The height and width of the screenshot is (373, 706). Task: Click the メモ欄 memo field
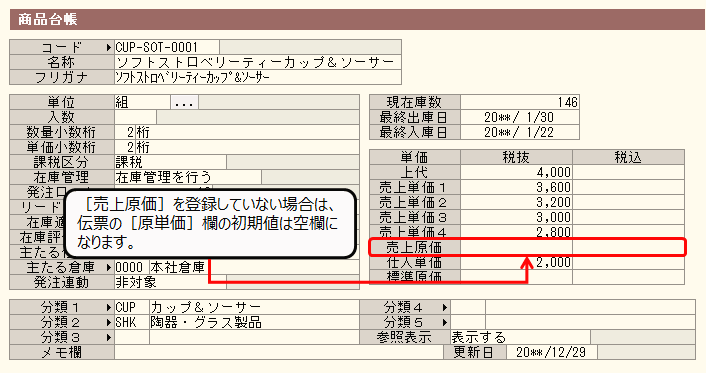point(279,352)
